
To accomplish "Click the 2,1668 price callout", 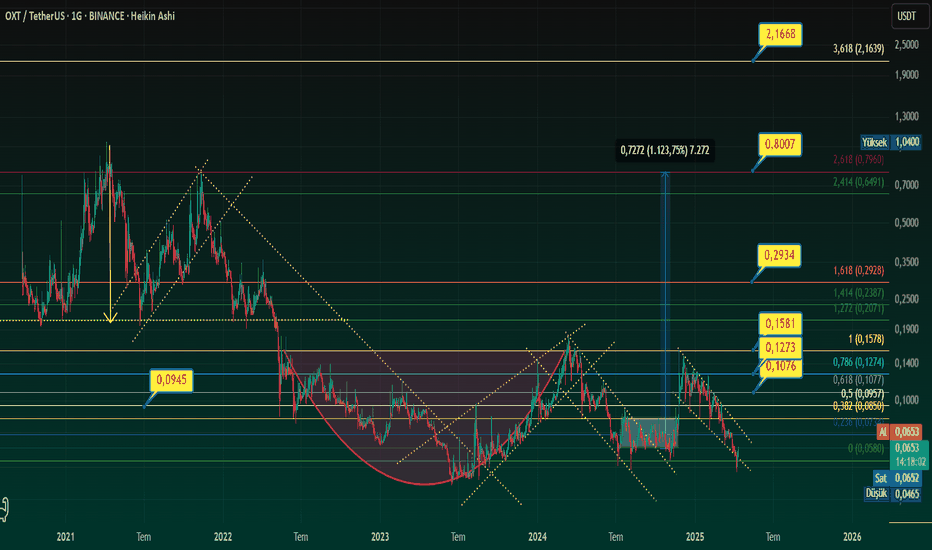I will 780,34.
